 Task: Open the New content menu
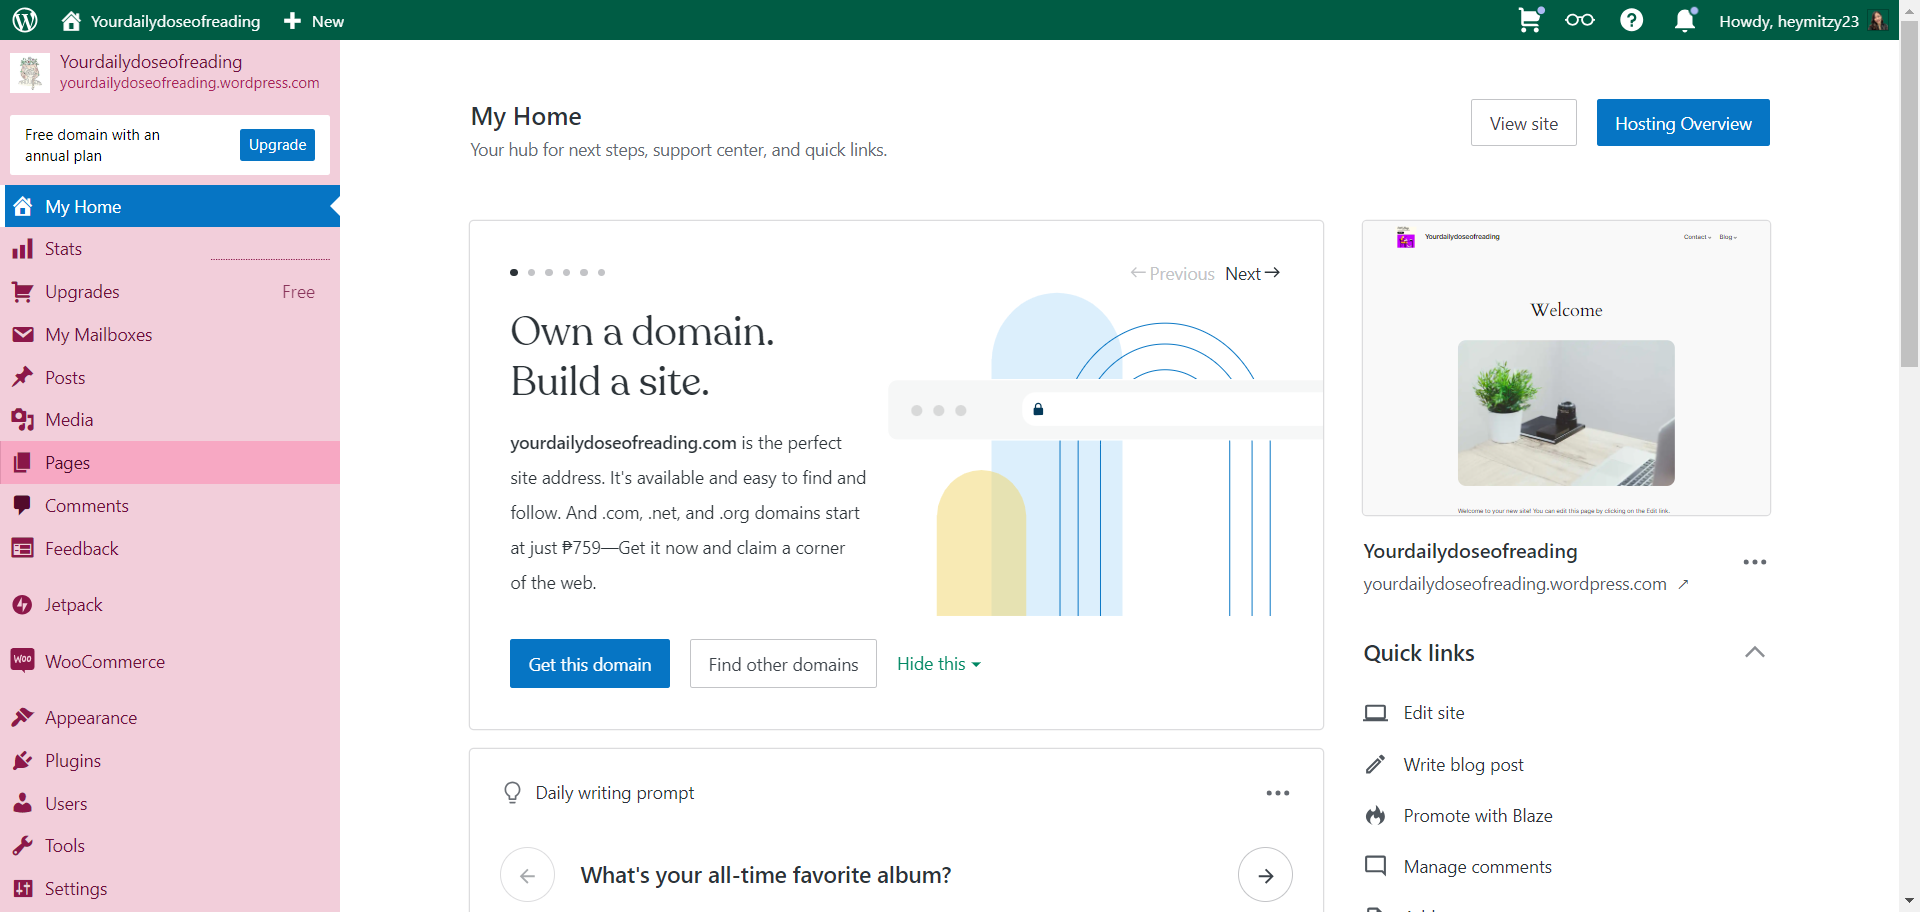pos(314,21)
